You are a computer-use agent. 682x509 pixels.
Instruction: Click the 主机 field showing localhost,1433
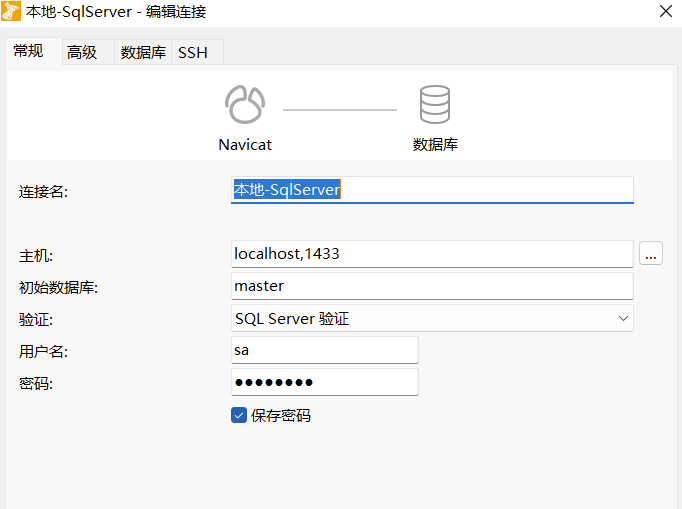[x=432, y=254]
